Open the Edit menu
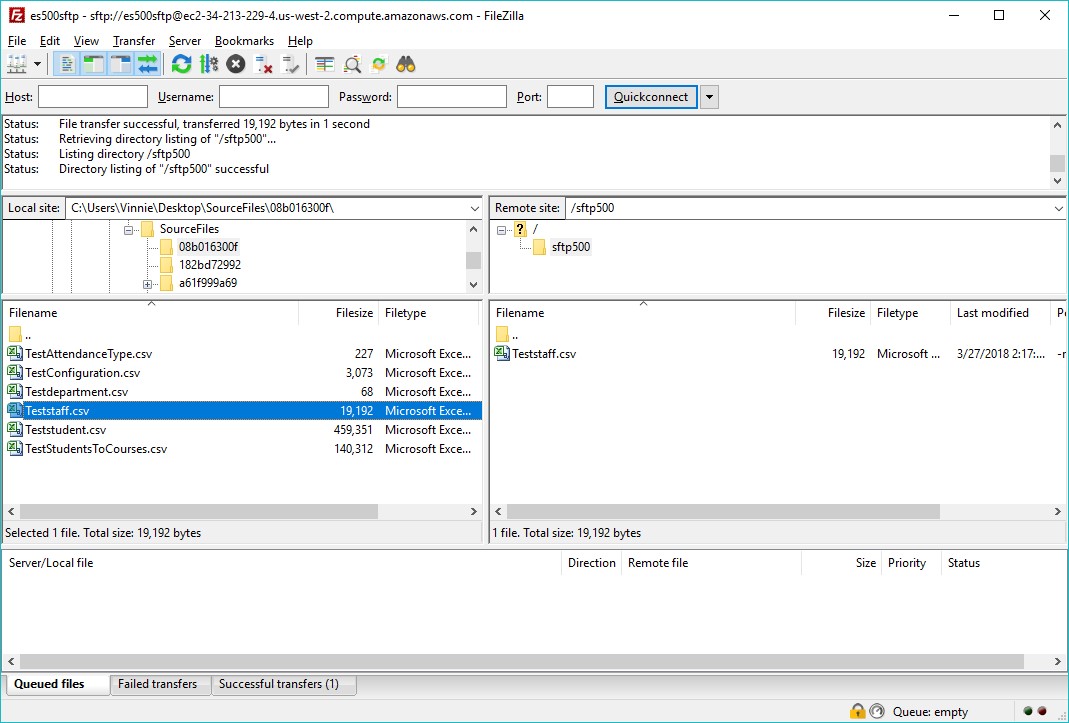The image size is (1069, 723). 50,41
